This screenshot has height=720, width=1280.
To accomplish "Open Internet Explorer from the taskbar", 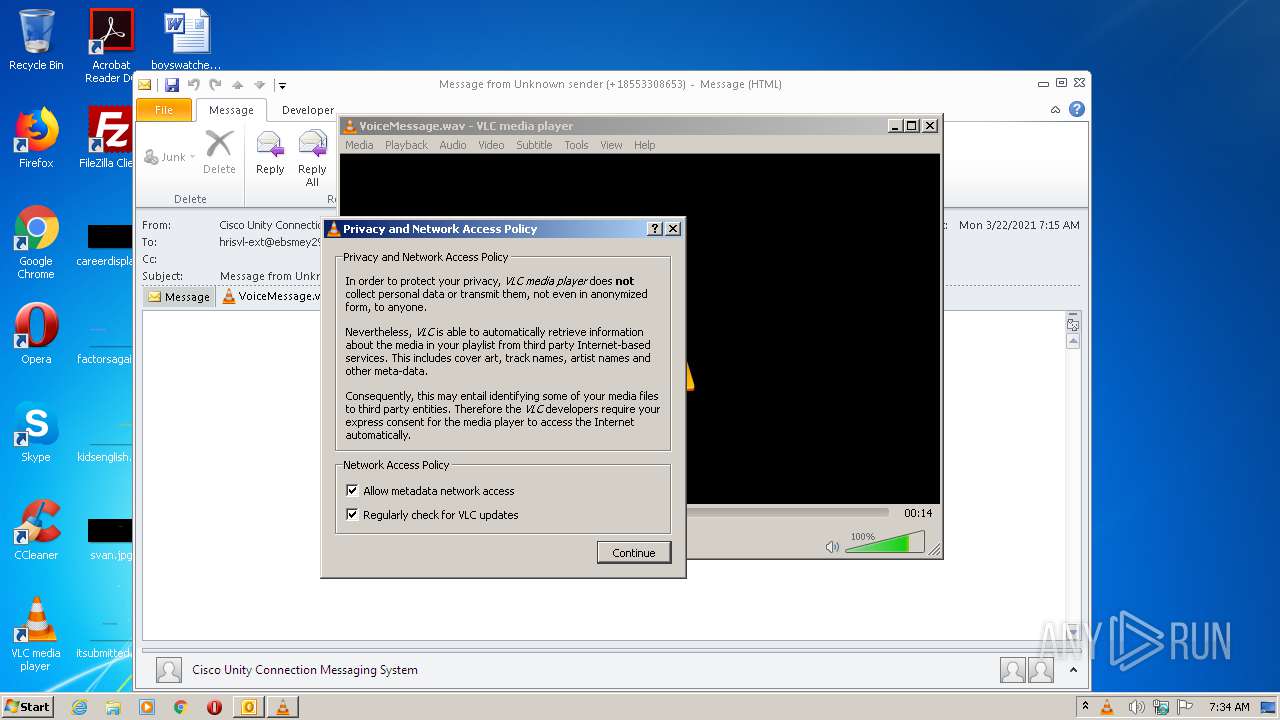I will 79,707.
